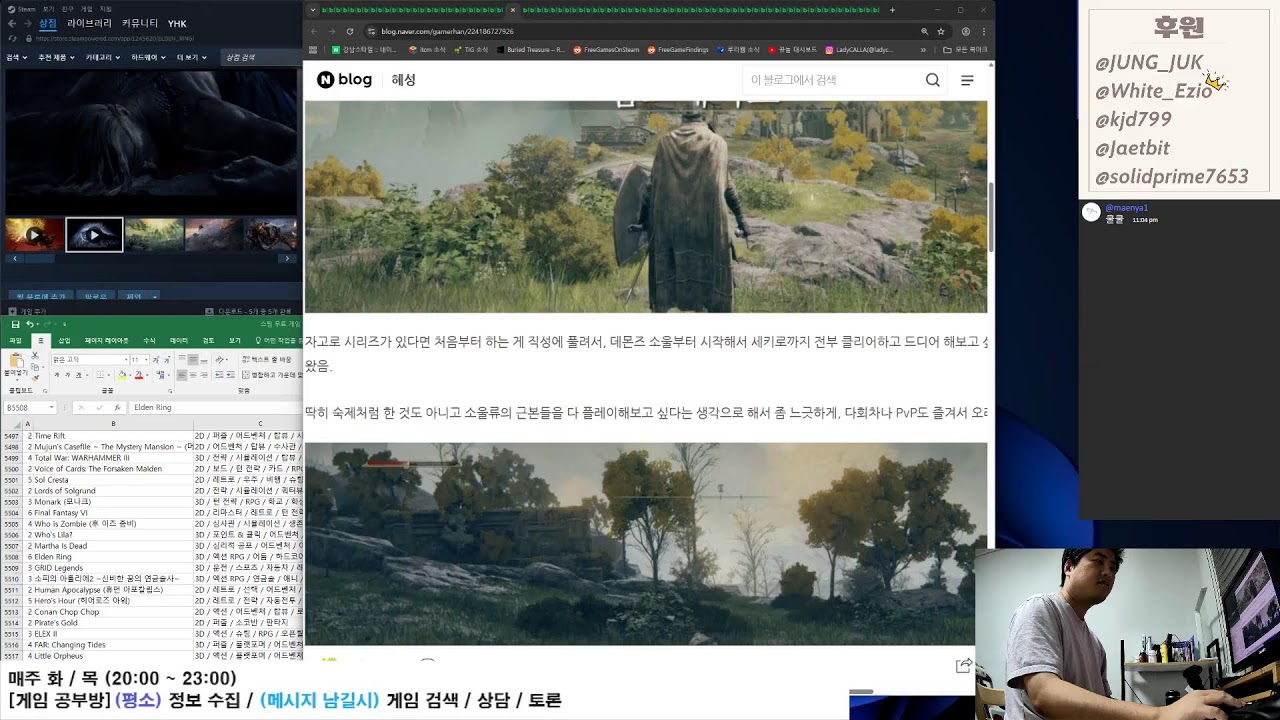Save the Excel workbook via quick access icon

(15, 324)
